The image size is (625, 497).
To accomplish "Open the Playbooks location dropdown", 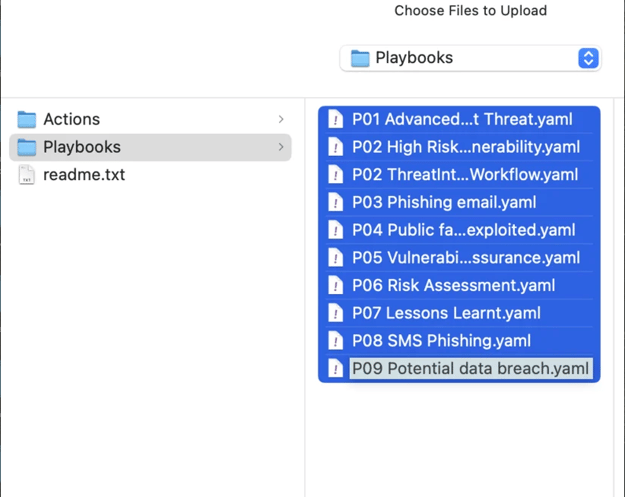I will 470,58.
